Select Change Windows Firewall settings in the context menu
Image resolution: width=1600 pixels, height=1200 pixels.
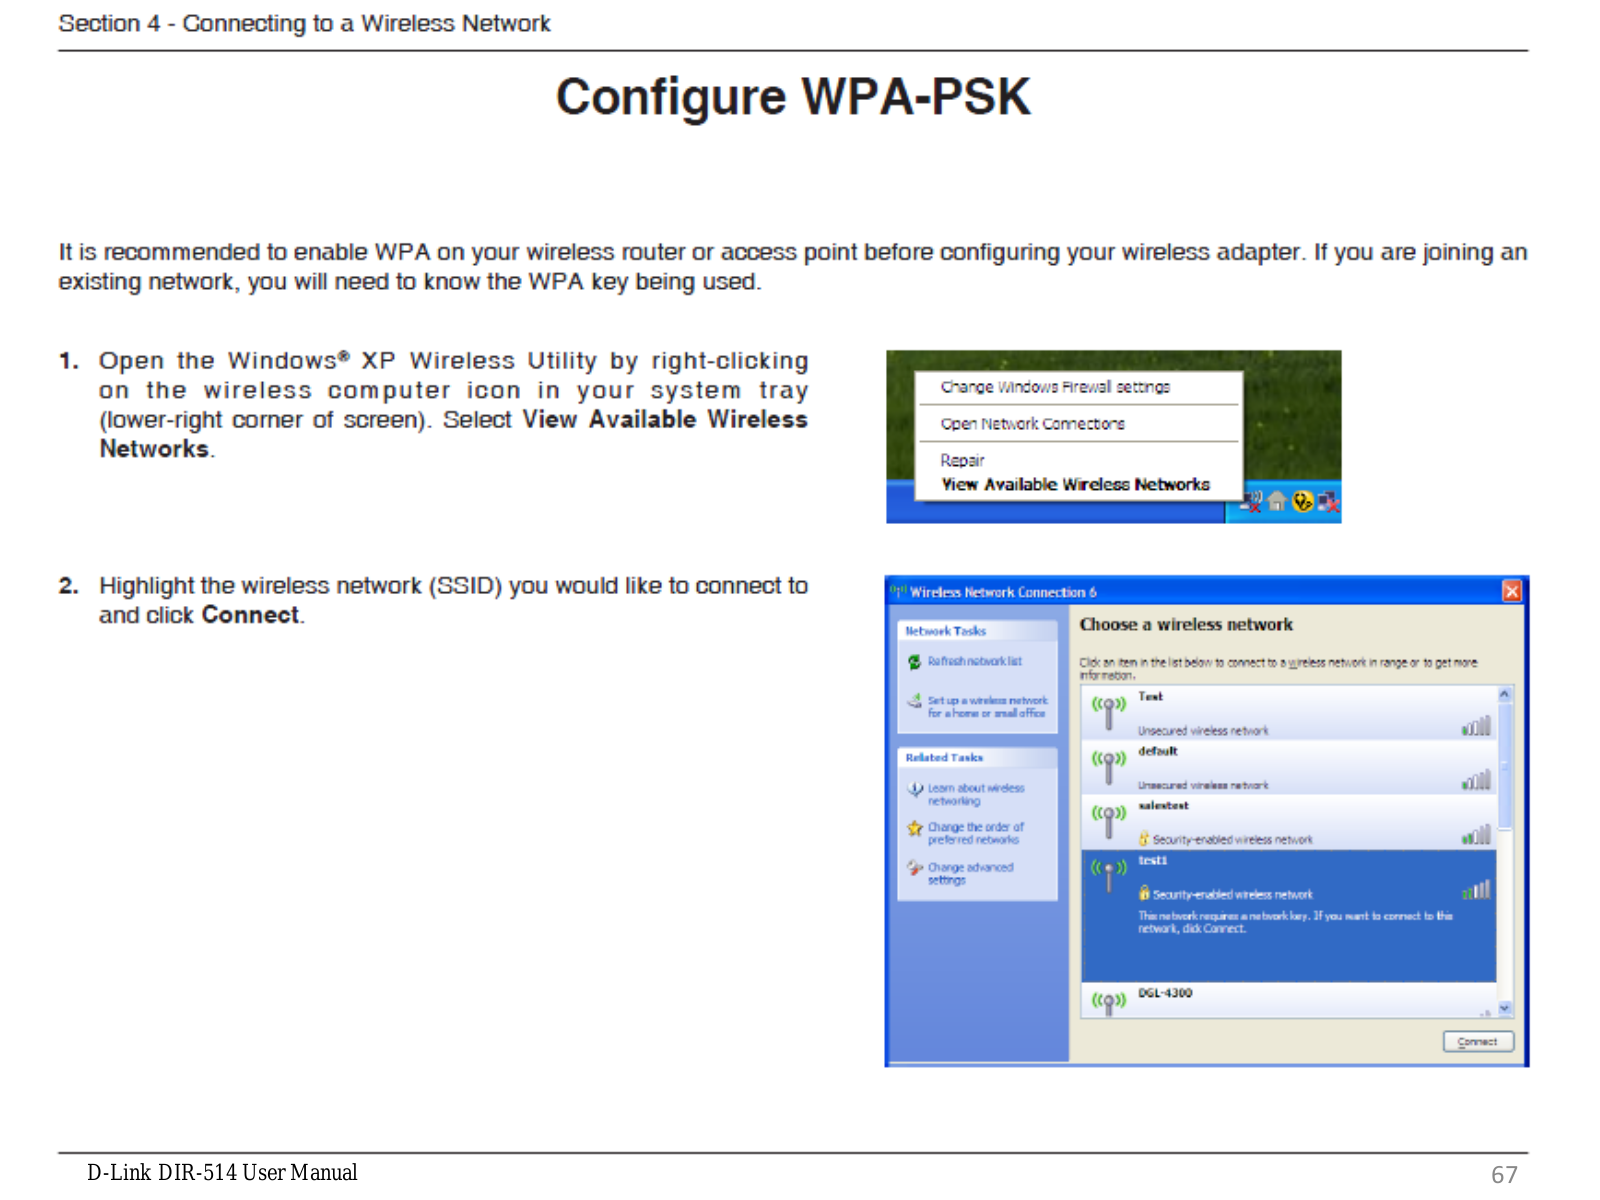point(1055,387)
